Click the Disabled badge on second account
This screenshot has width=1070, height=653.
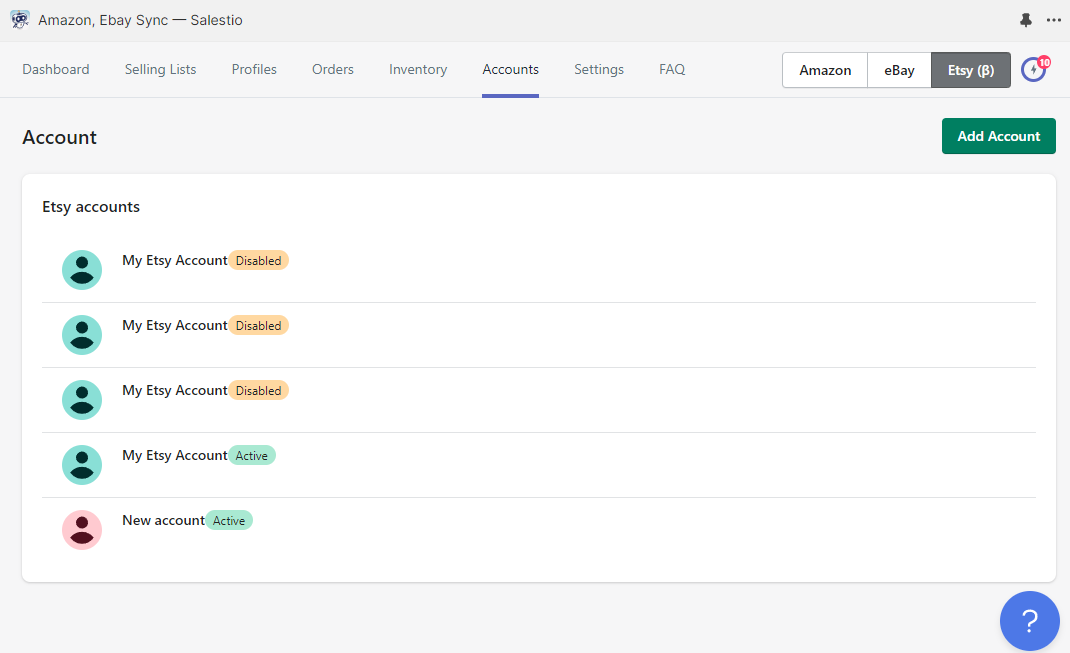[x=258, y=325]
